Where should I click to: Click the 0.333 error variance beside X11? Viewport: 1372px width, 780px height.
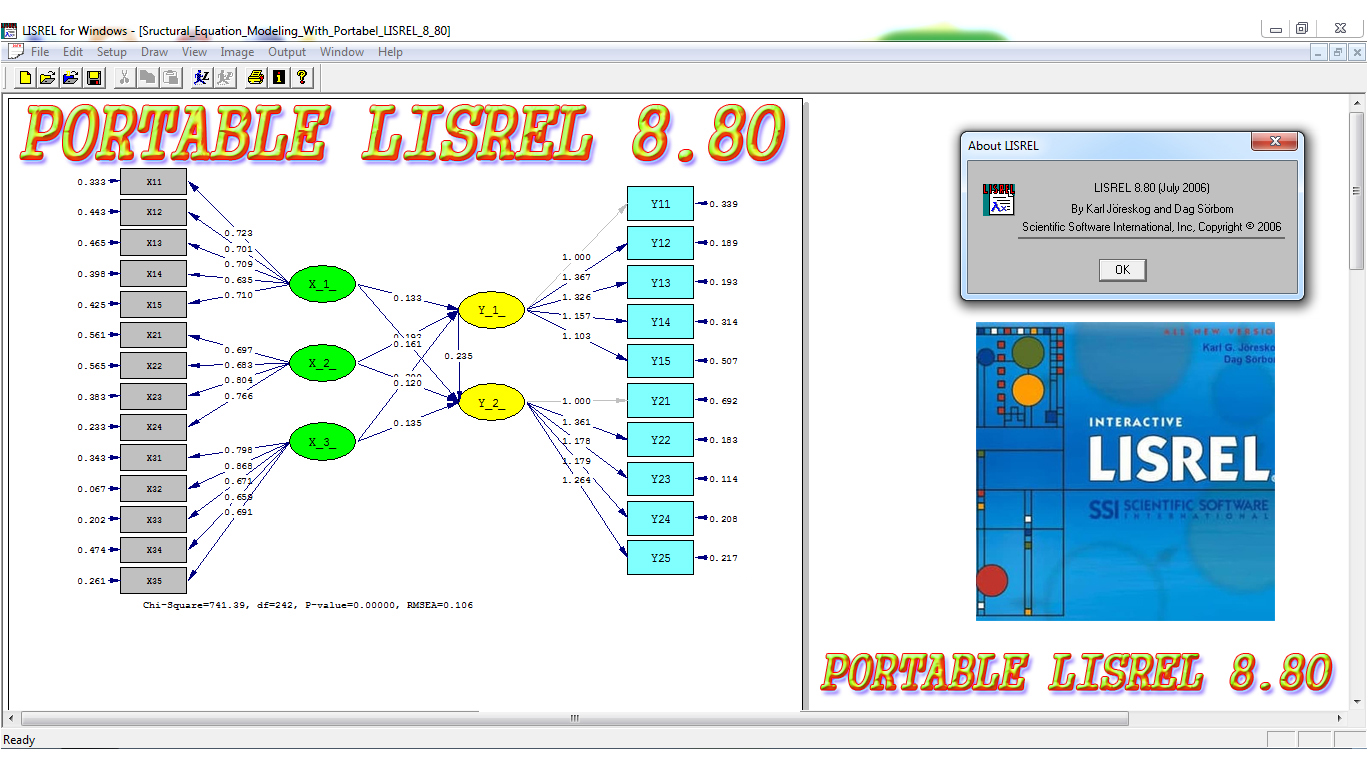tap(91, 182)
